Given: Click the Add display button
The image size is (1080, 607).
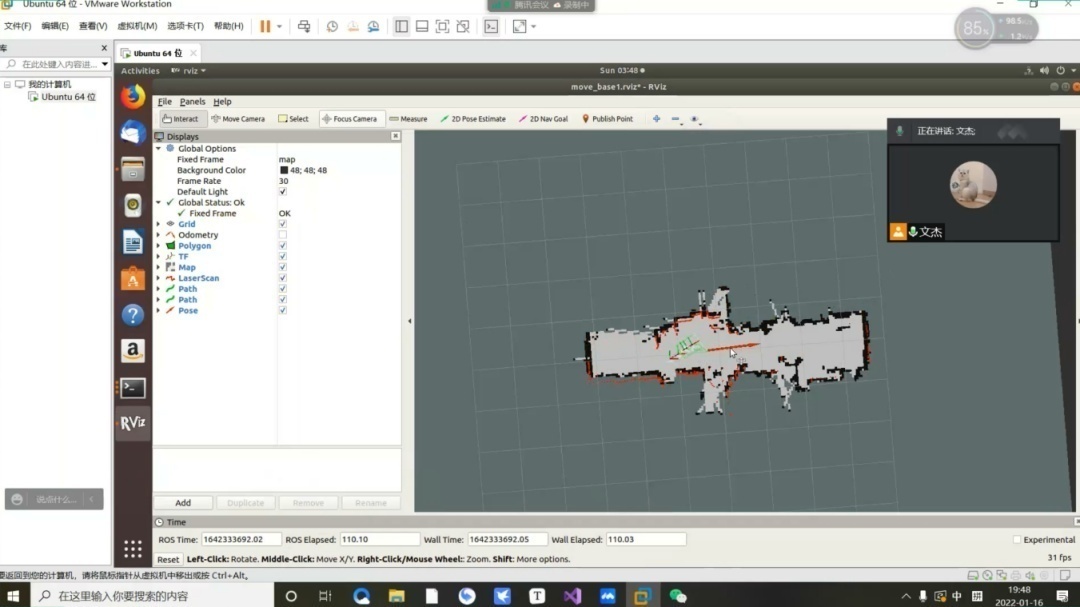Looking at the screenshot, I should click(x=183, y=503).
